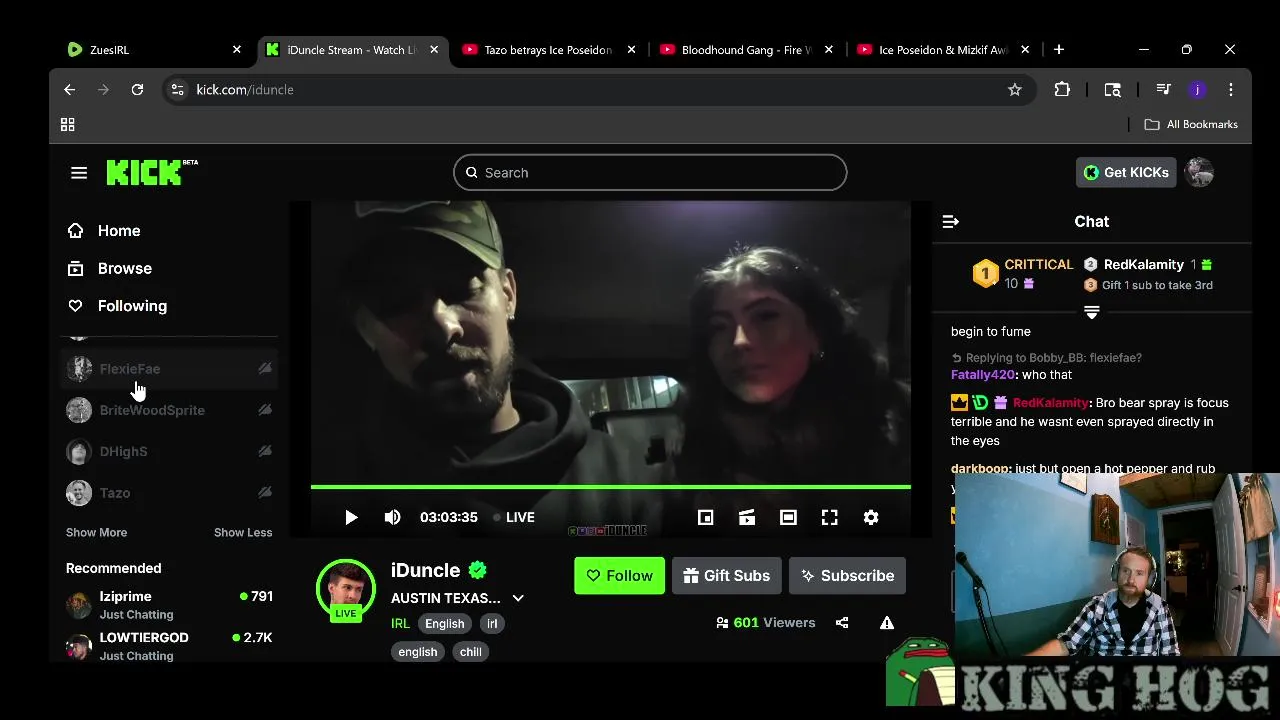Share the stream via share icon
This screenshot has height=720, width=1280.
pyautogui.click(x=842, y=623)
